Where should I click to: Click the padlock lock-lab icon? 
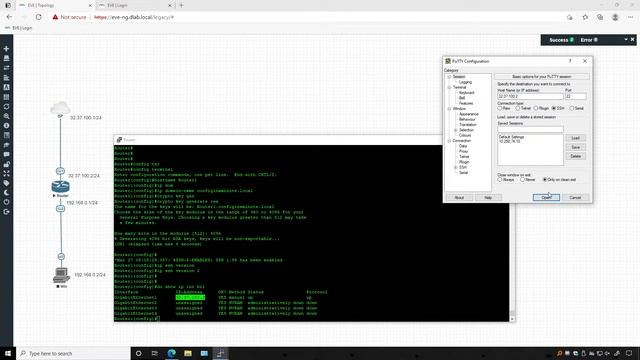(6, 164)
